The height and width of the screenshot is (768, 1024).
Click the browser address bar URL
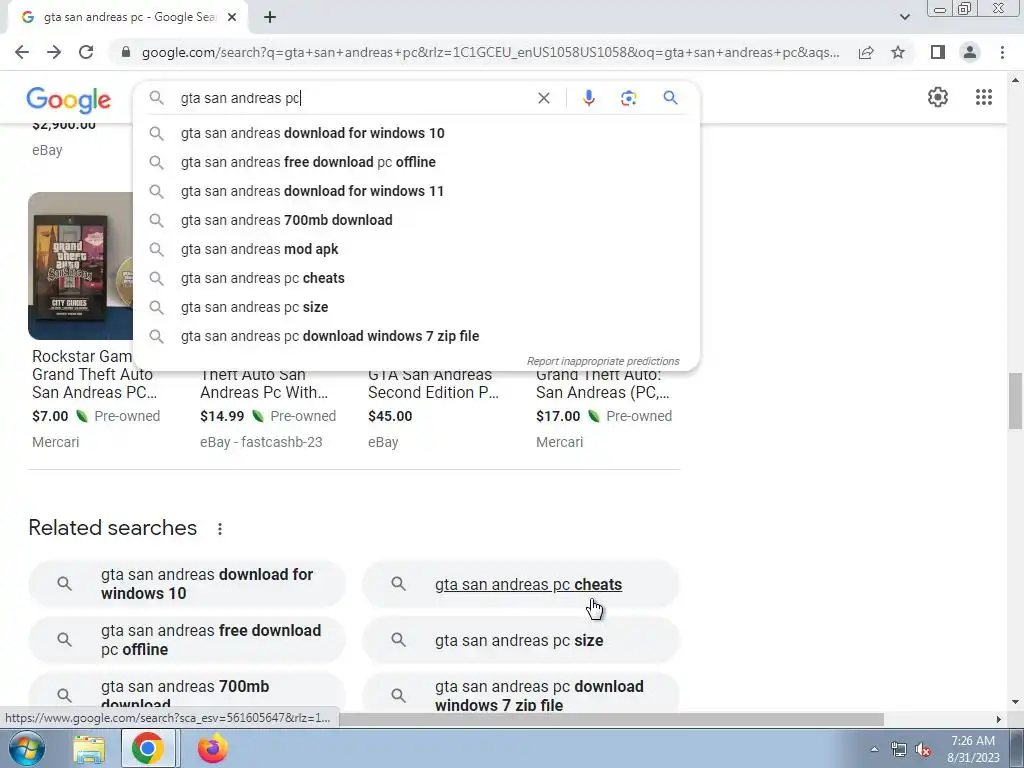(x=490, y=52)
